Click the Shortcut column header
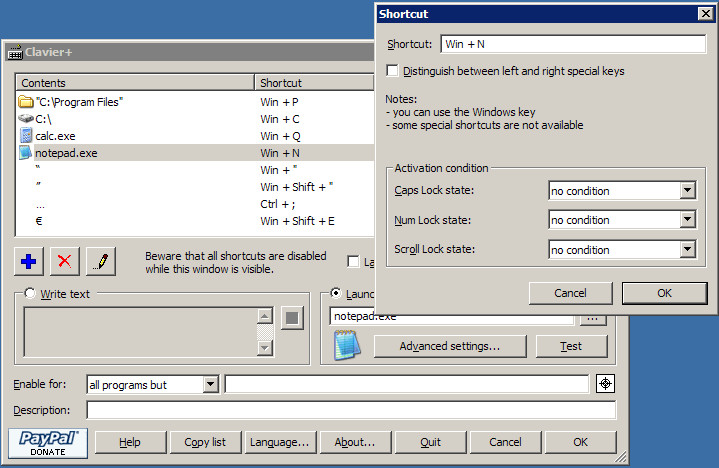The image size is (719, 468). (x=315, y=83)
